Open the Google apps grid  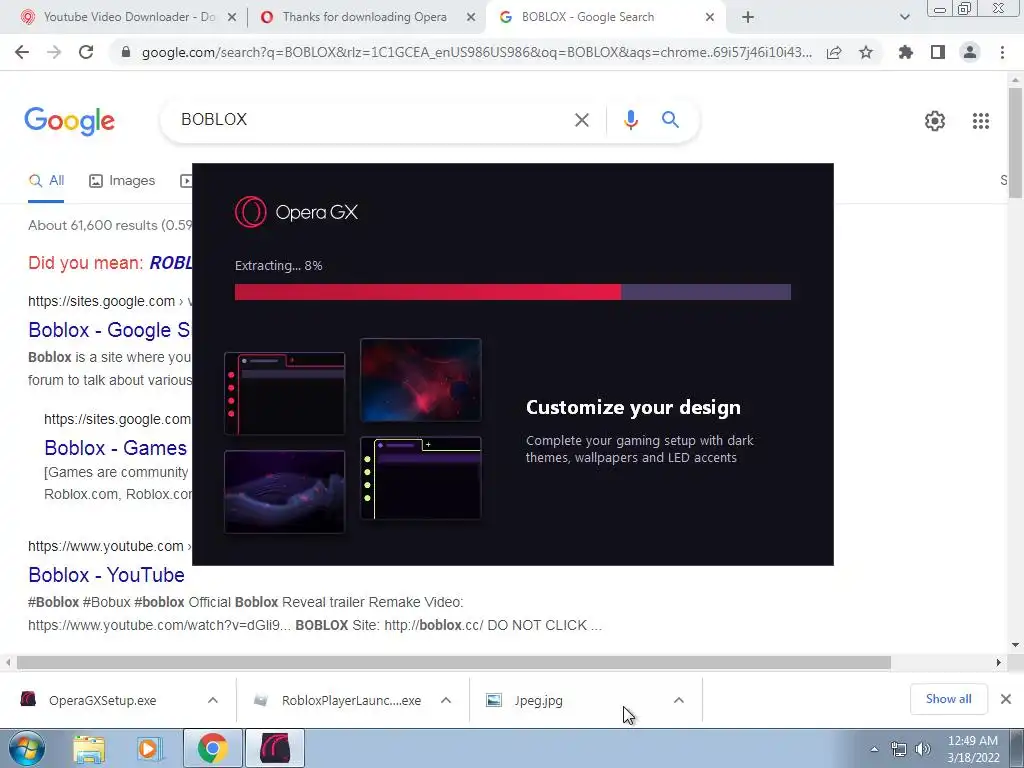[x=980, y=121]
